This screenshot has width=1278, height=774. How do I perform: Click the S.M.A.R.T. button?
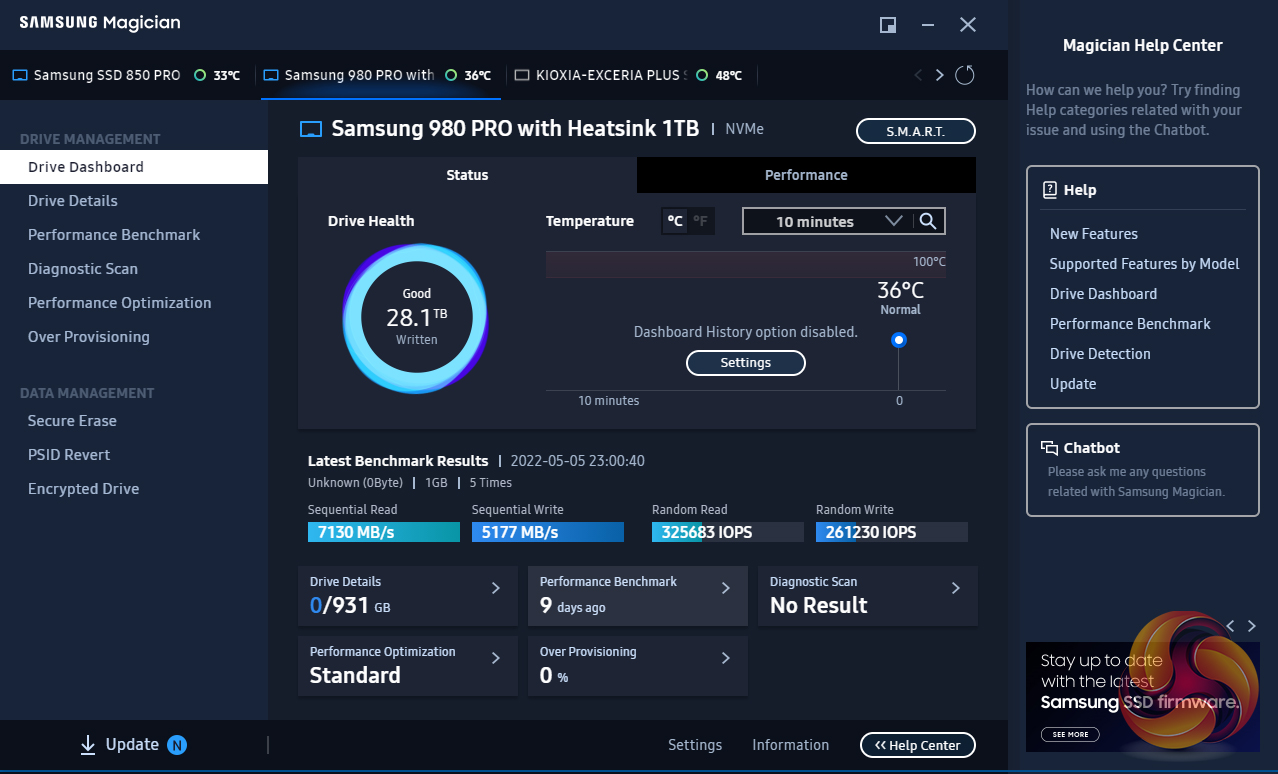pos(915,131)
